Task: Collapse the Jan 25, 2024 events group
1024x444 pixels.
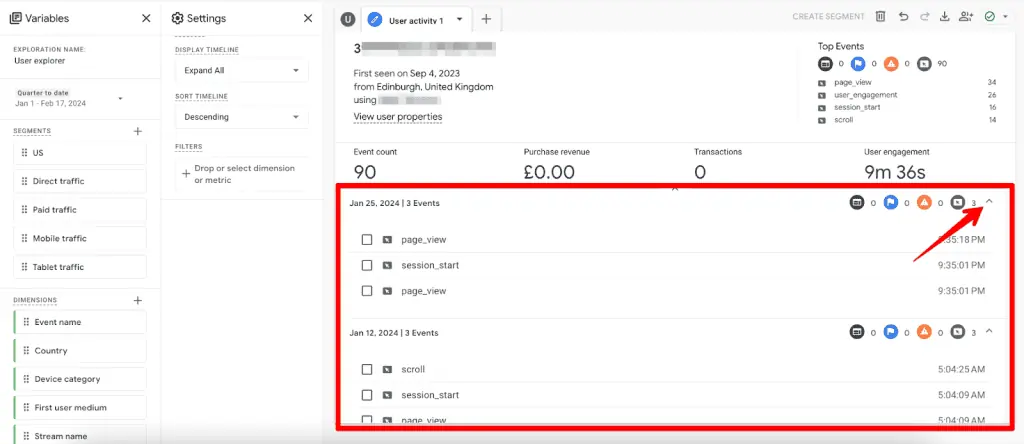Action: click(x=989, y=202)
